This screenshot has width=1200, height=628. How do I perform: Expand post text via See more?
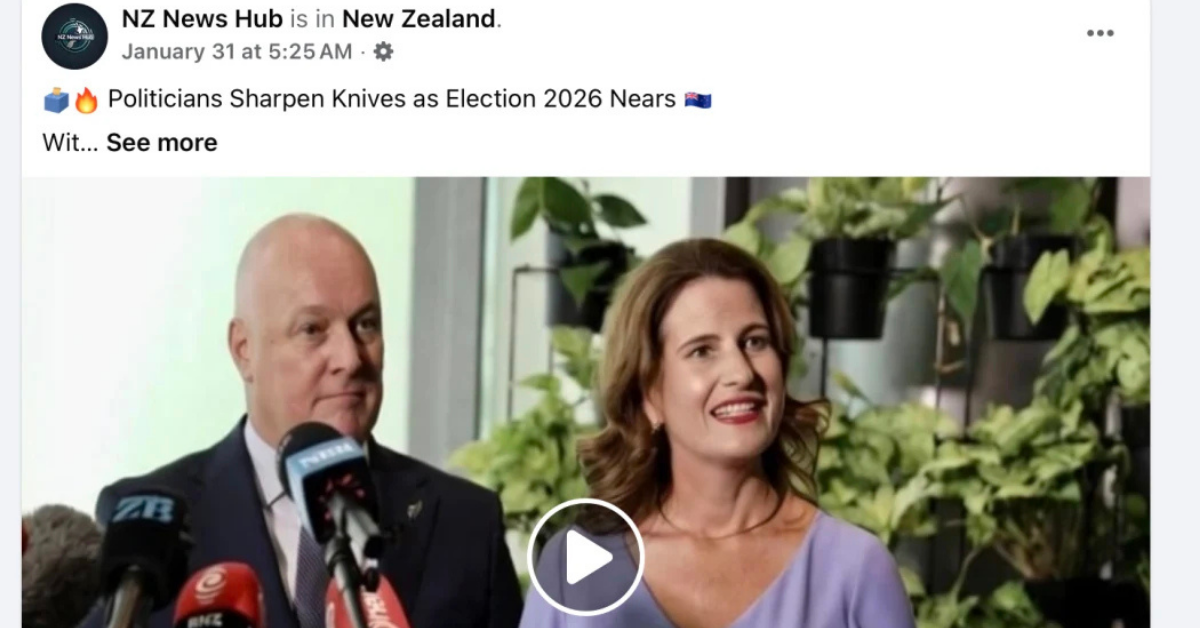click(x=162, y=143)
